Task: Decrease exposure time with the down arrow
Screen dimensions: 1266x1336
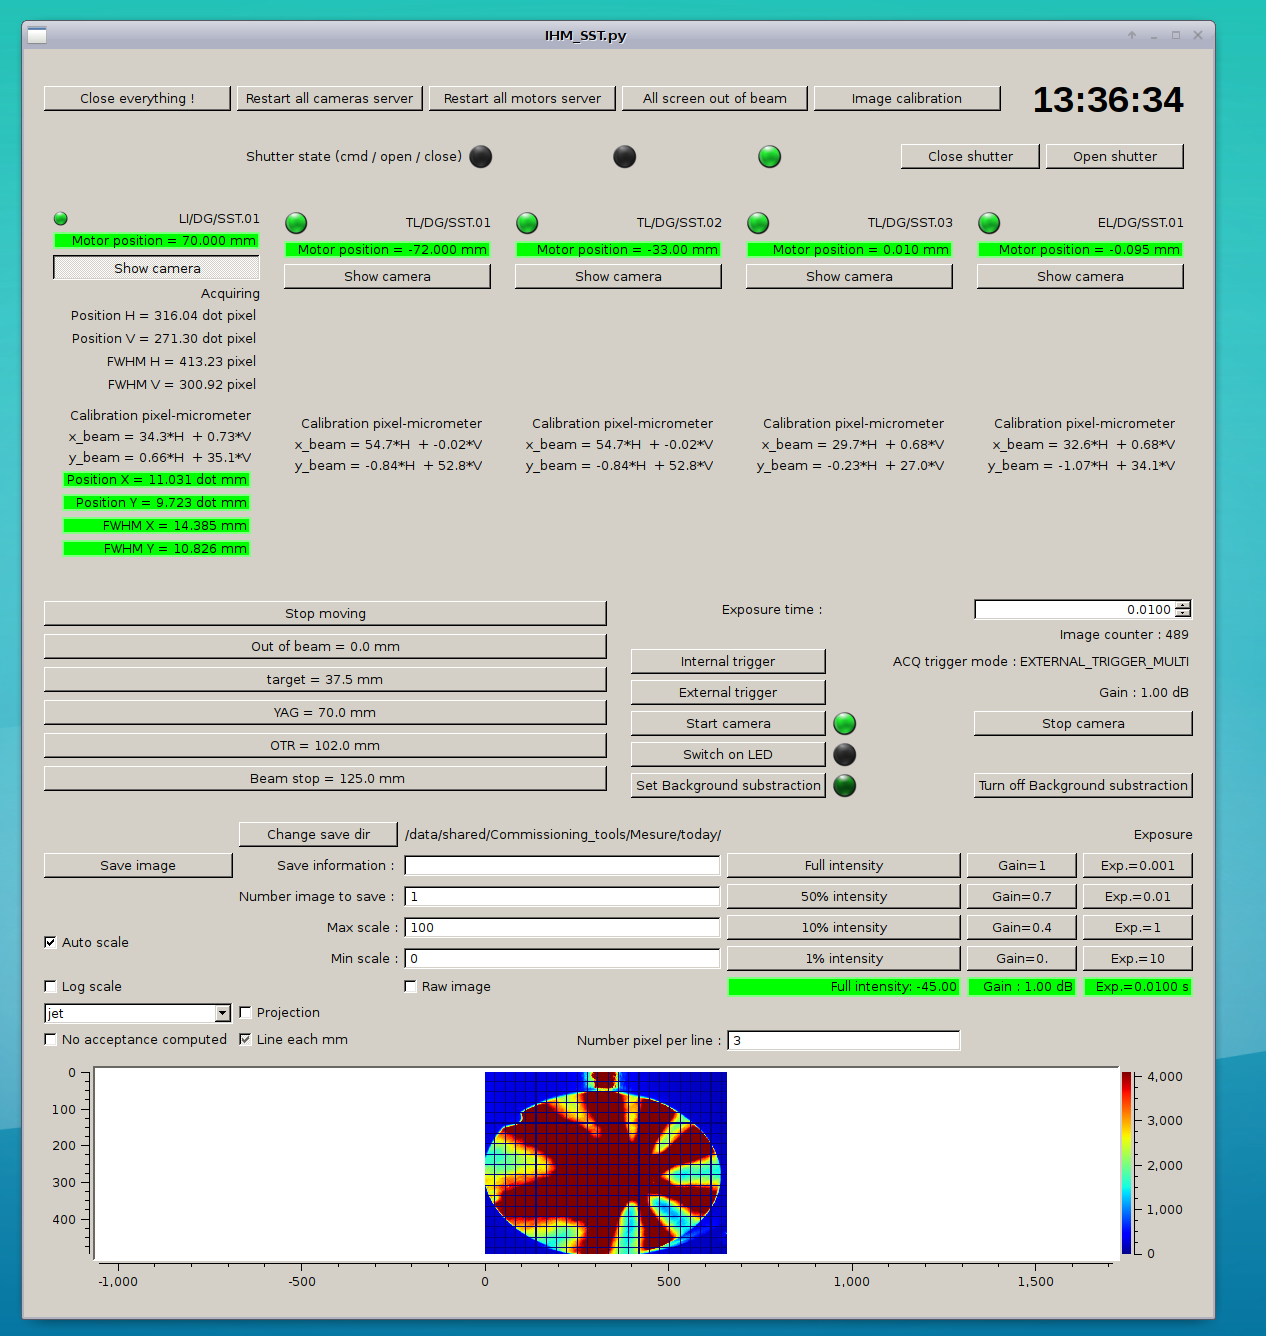Action: [x=1183, y=614]
